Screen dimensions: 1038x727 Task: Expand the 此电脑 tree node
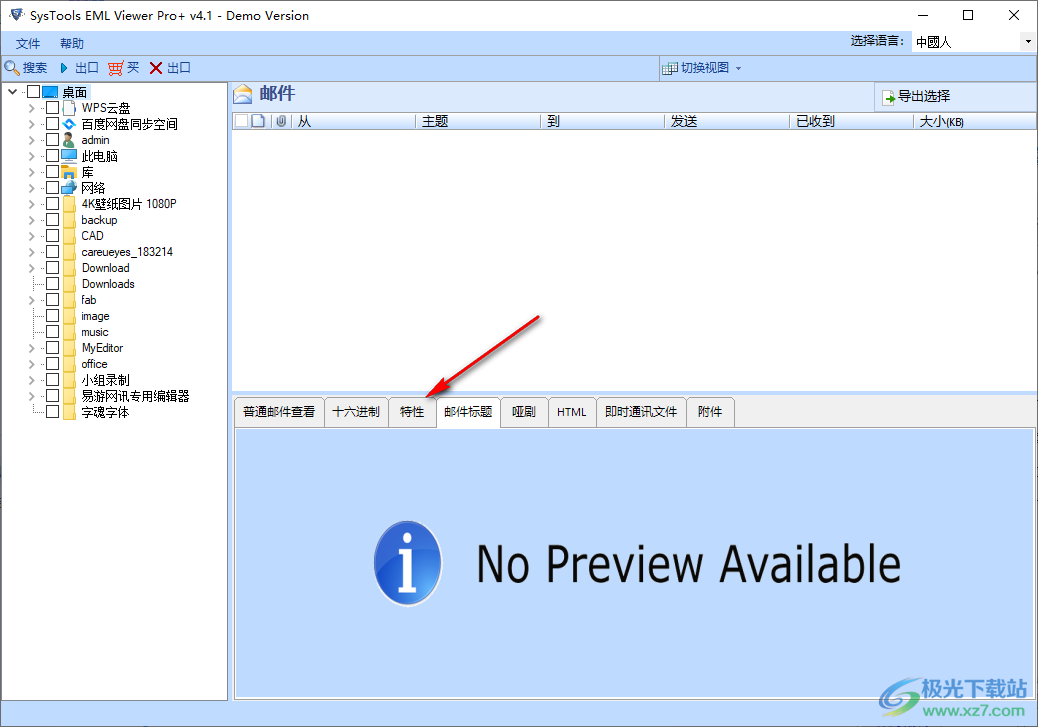[31, 155]
